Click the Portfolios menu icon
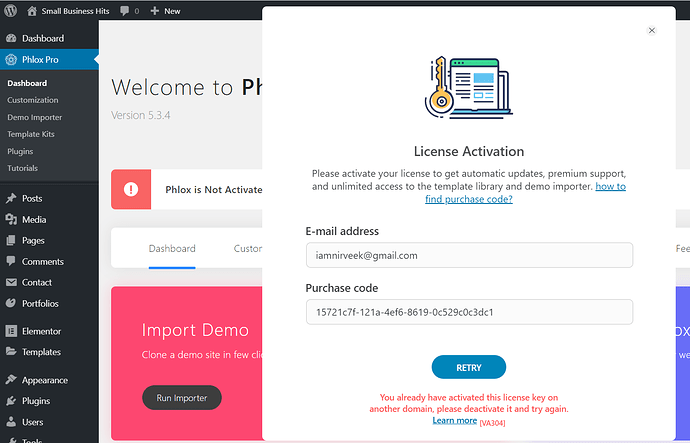The width and height of the screenshot is (690, 443). pyautogui.click(x=11, y=303)
